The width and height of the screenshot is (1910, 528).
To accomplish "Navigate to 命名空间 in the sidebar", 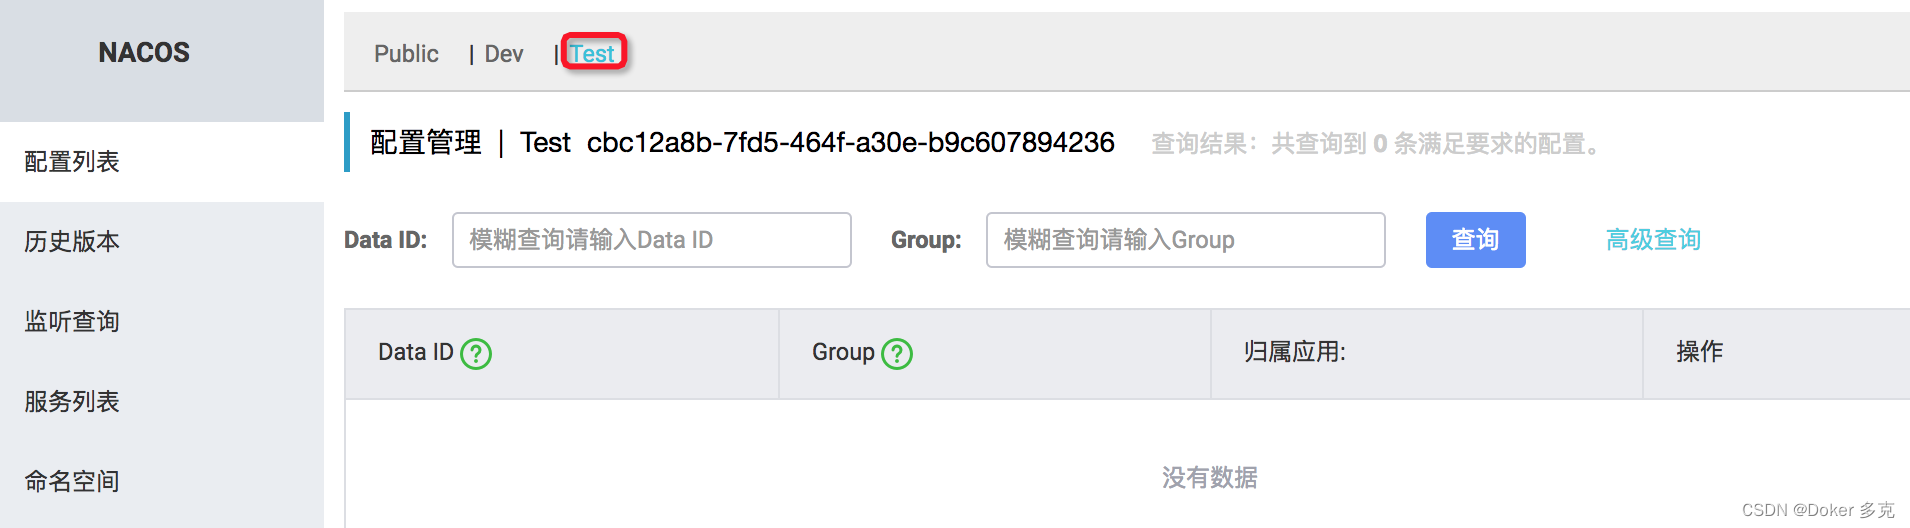I will tap(72, 482).
